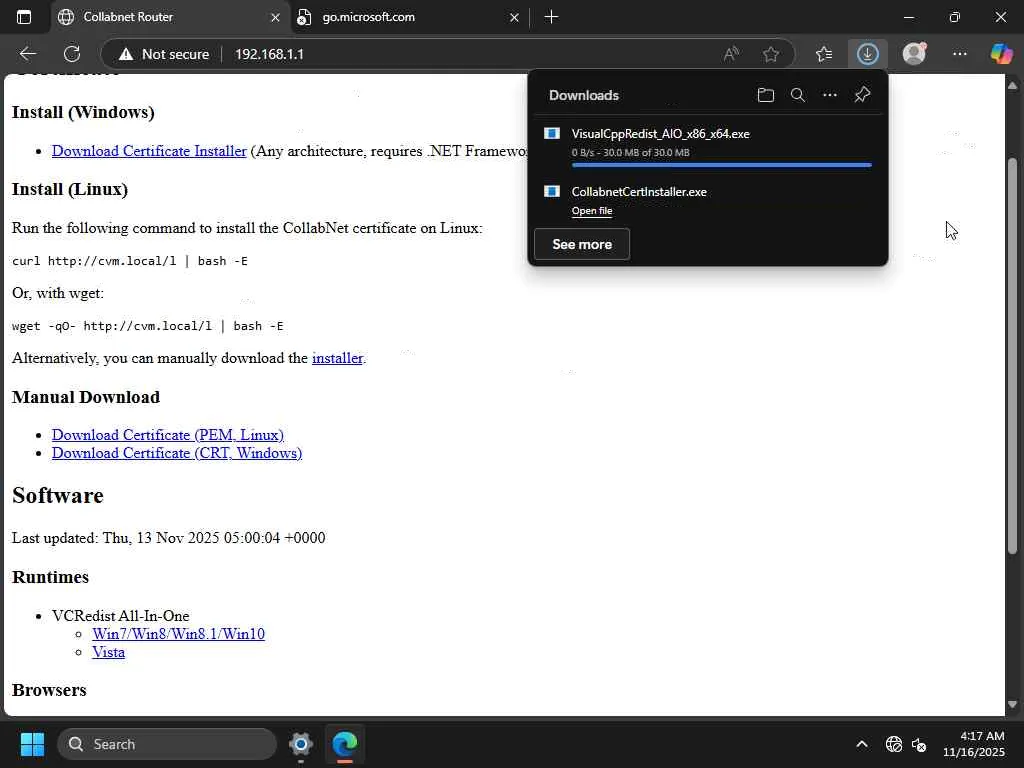Select the CollabnetCertInstaller.exe download

pos(708,200)
